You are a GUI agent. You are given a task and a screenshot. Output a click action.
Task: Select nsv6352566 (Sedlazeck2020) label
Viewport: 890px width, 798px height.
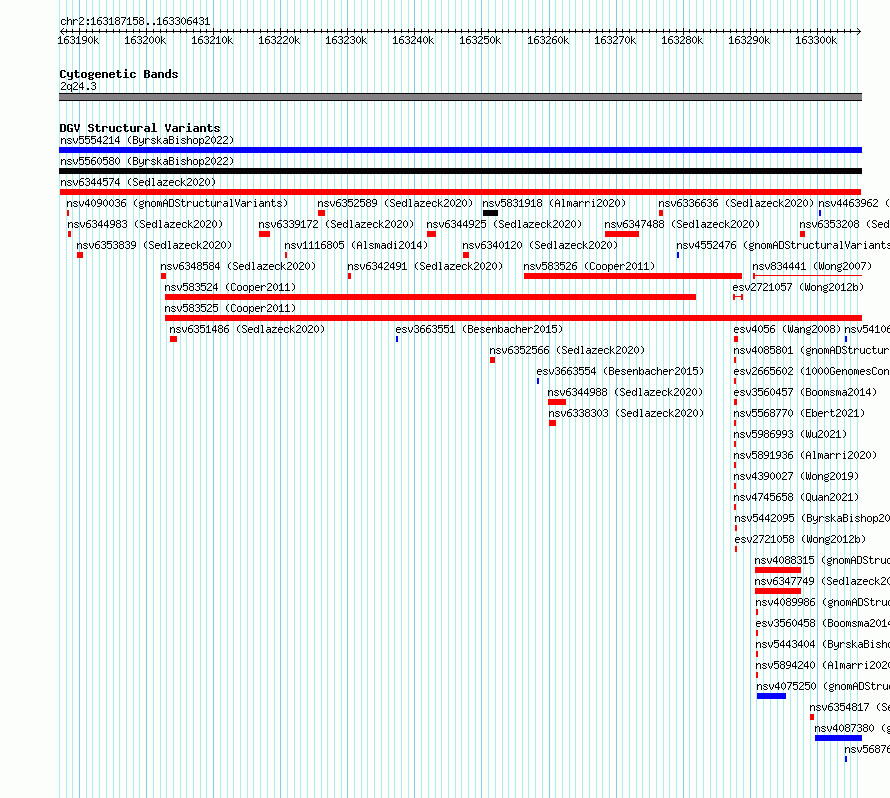[567, 350]
